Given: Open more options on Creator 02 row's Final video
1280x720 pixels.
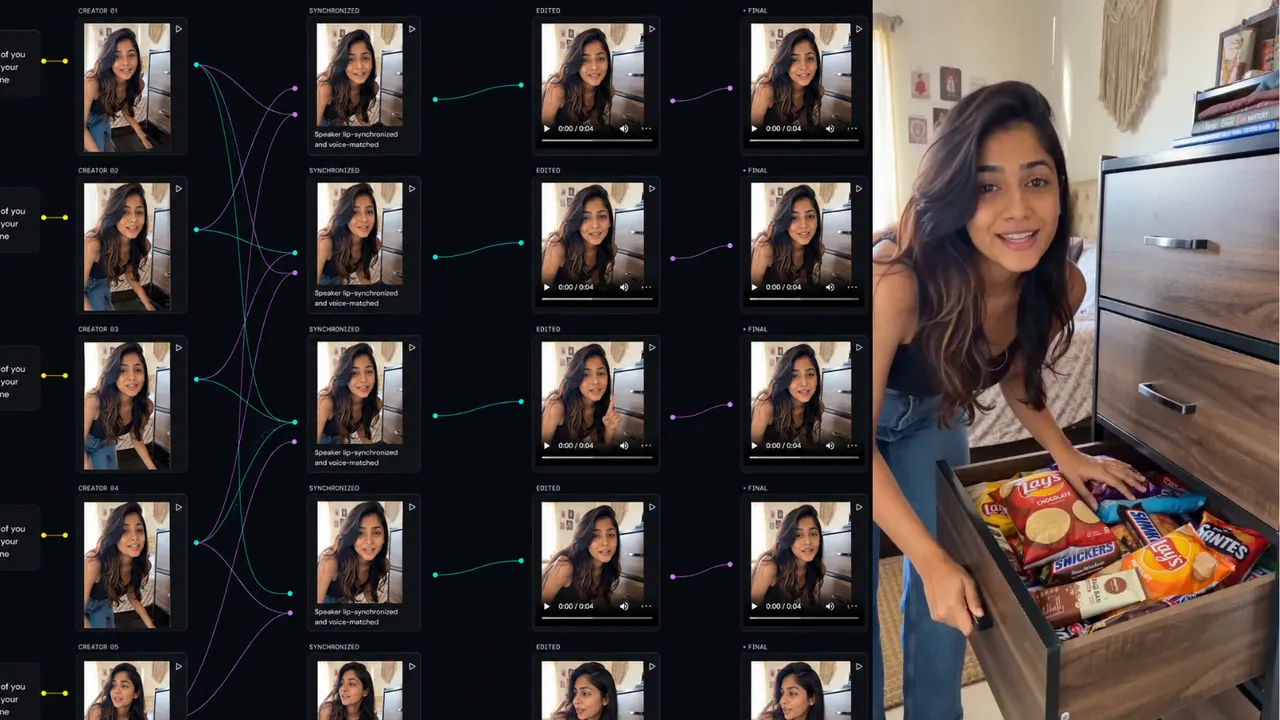Looking at the screenshot, I should click(x=852, y=287).
